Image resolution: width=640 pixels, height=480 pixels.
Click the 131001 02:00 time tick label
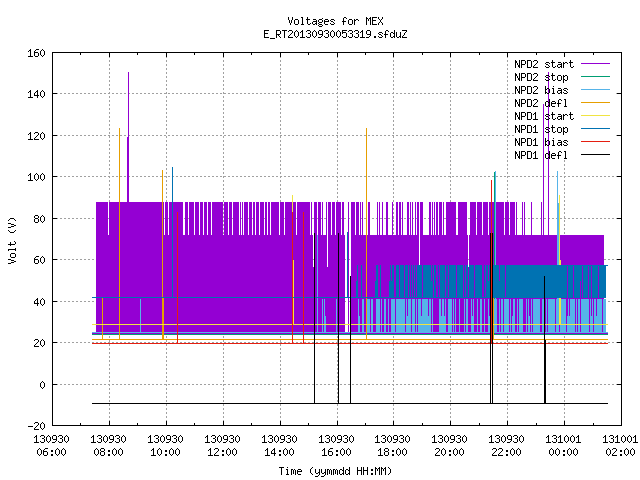pyautogui.click(x=620, y=446)
